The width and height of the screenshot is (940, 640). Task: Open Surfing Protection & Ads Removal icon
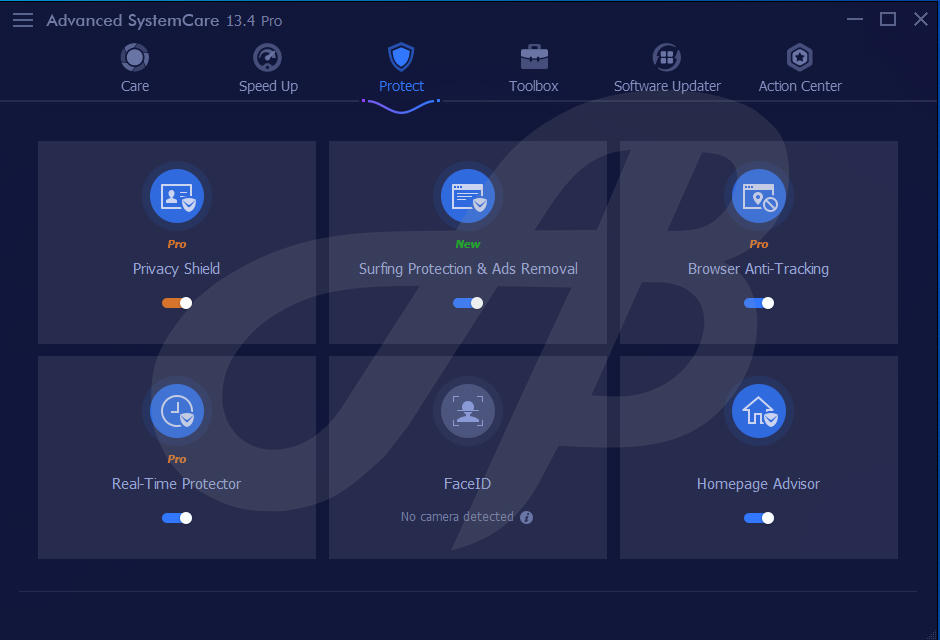tap(468, 196)
